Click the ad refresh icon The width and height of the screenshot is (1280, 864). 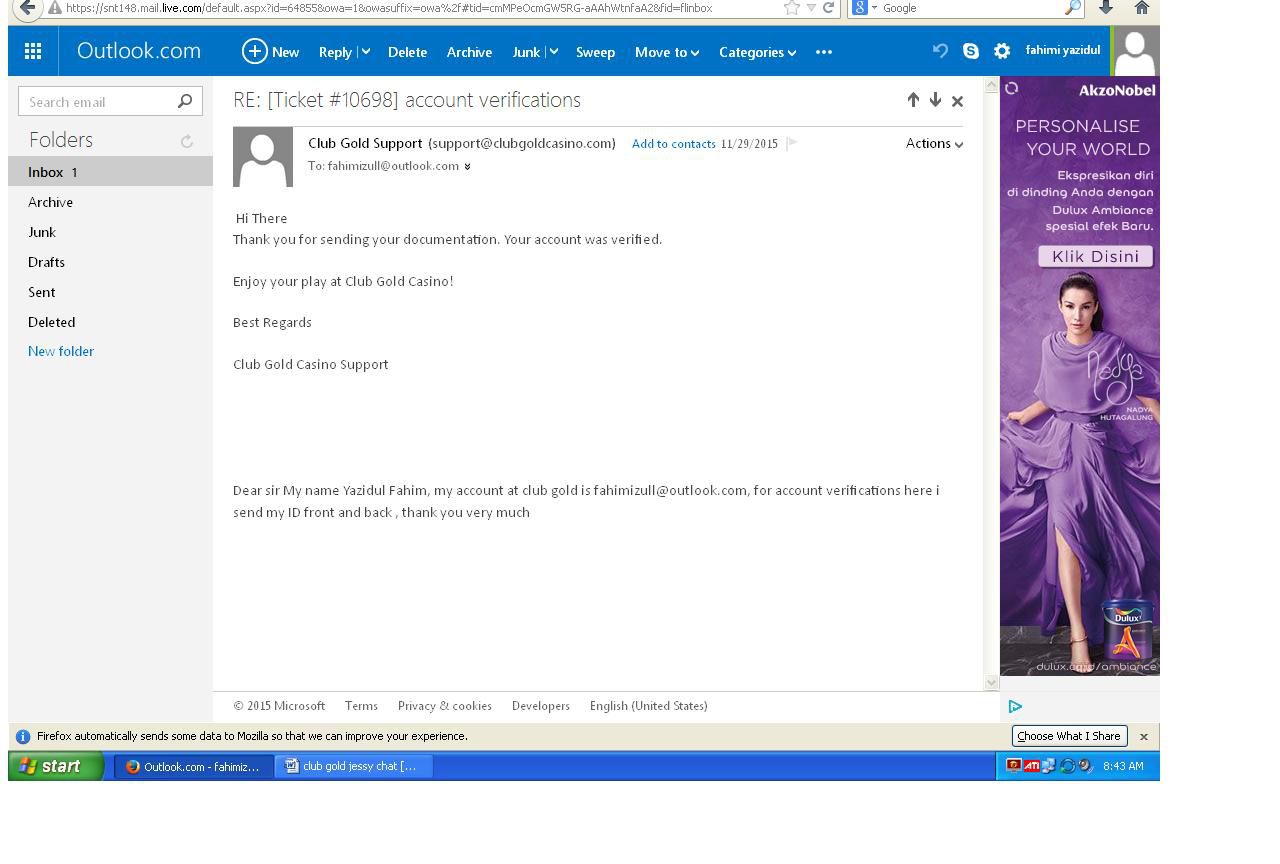click(x=1011, y=89)
